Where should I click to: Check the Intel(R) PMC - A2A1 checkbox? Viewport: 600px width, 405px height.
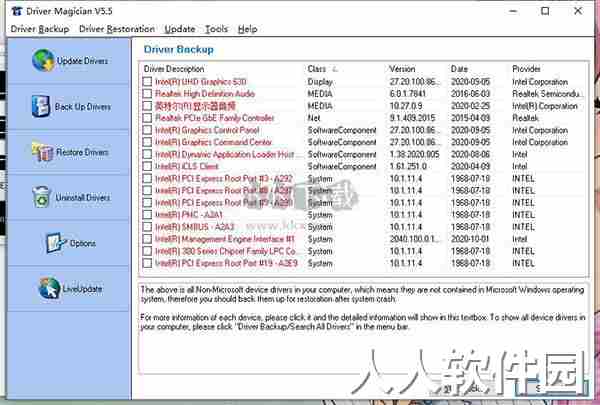pyautogui.click(x=147, y=215)
